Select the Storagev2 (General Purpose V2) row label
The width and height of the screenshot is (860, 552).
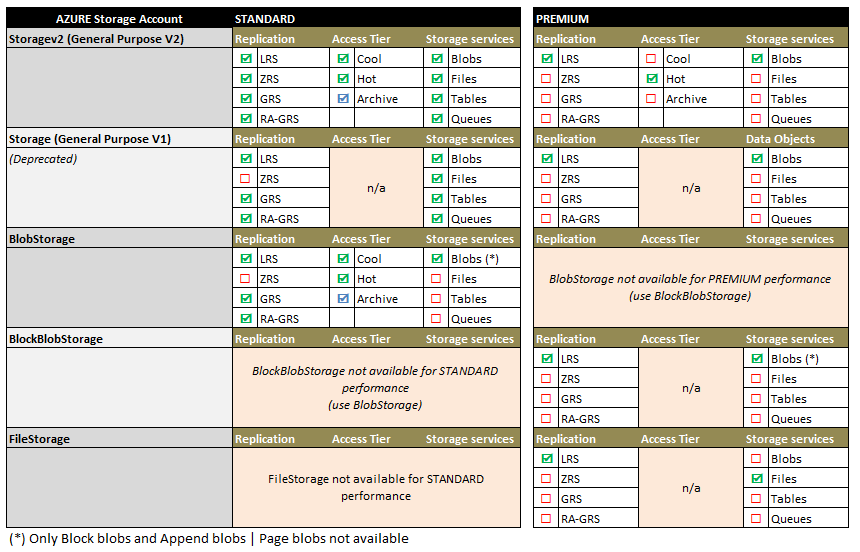(95, 38)
